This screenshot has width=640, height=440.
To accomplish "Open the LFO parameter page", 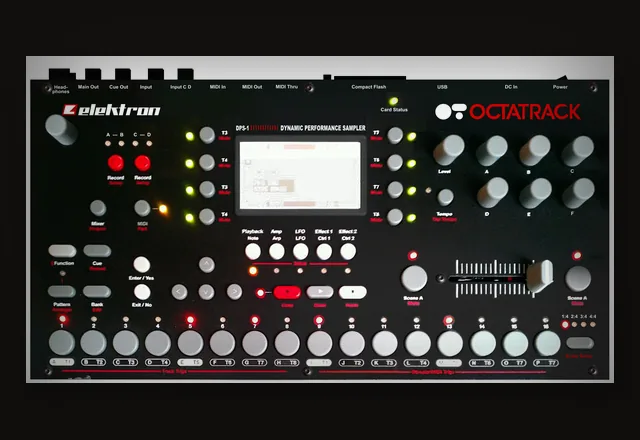I will [300, 252].
